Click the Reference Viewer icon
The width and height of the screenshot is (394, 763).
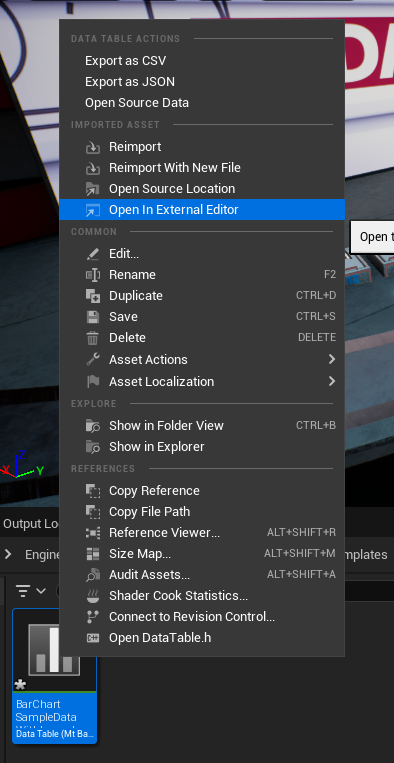pyautogui.click(x=92, y=533)
